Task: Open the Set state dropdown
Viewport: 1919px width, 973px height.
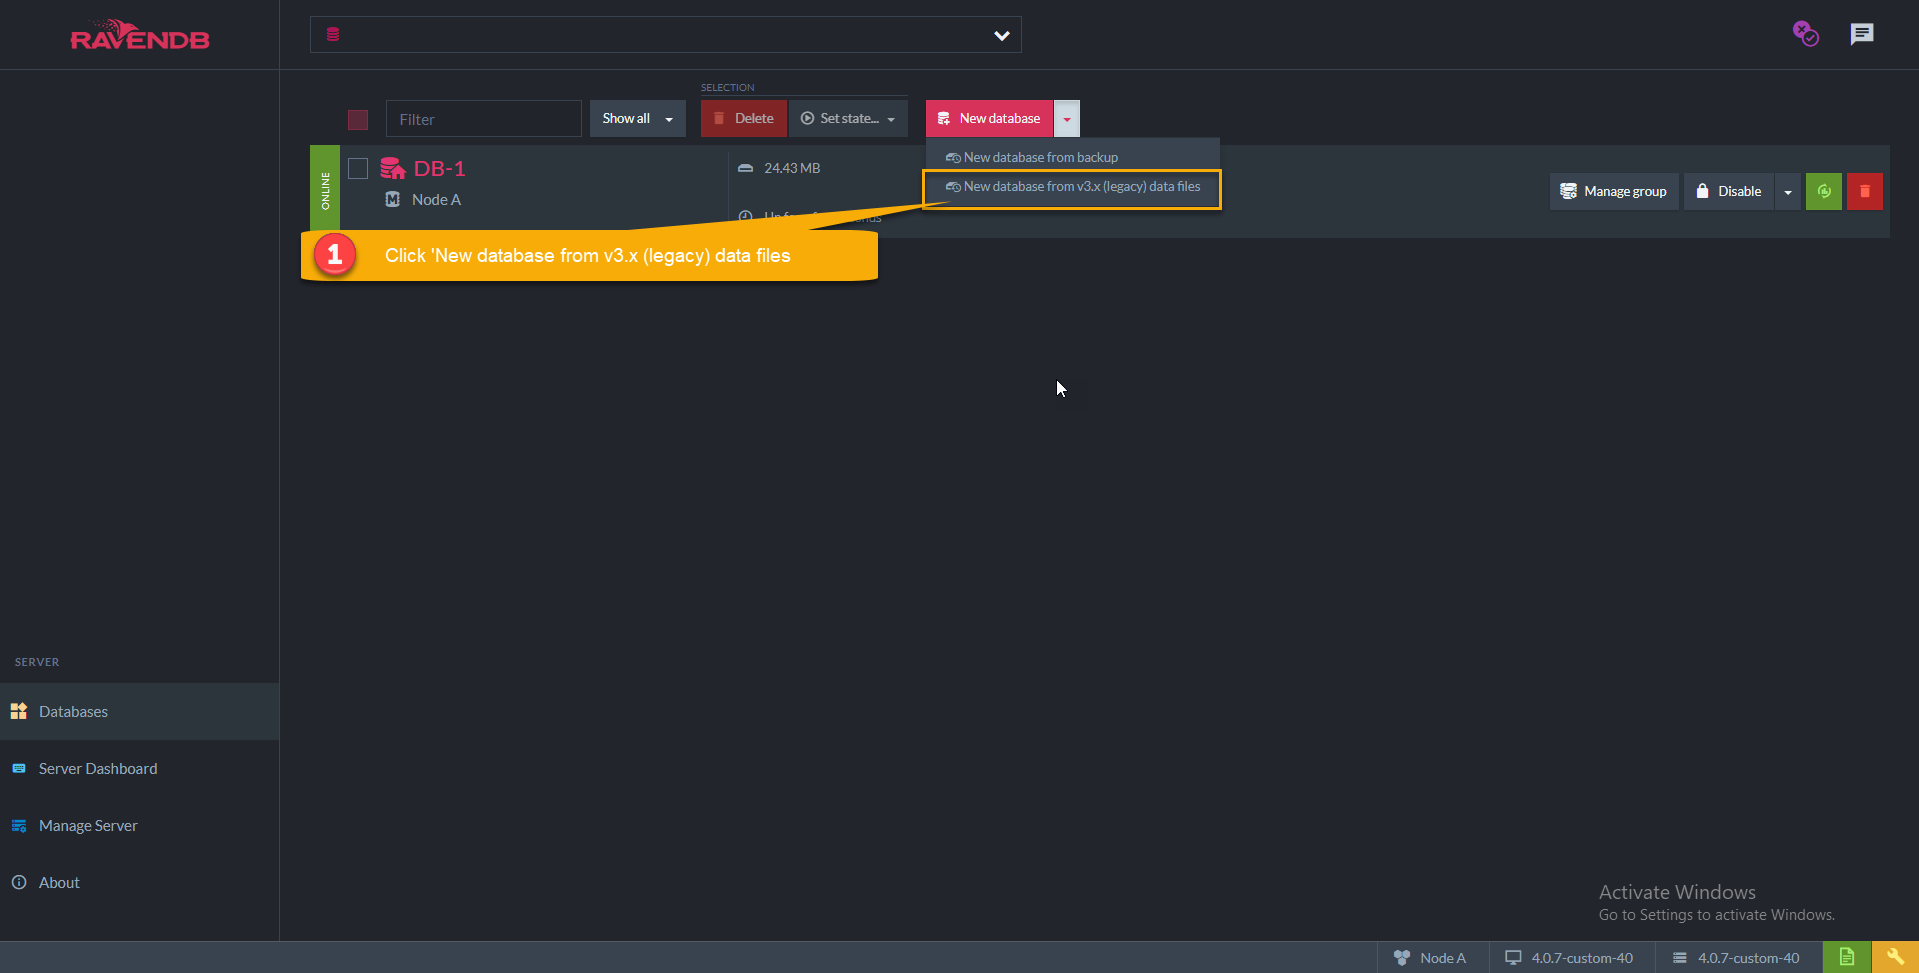Action: pyautogui.click(x=848, y=118)
